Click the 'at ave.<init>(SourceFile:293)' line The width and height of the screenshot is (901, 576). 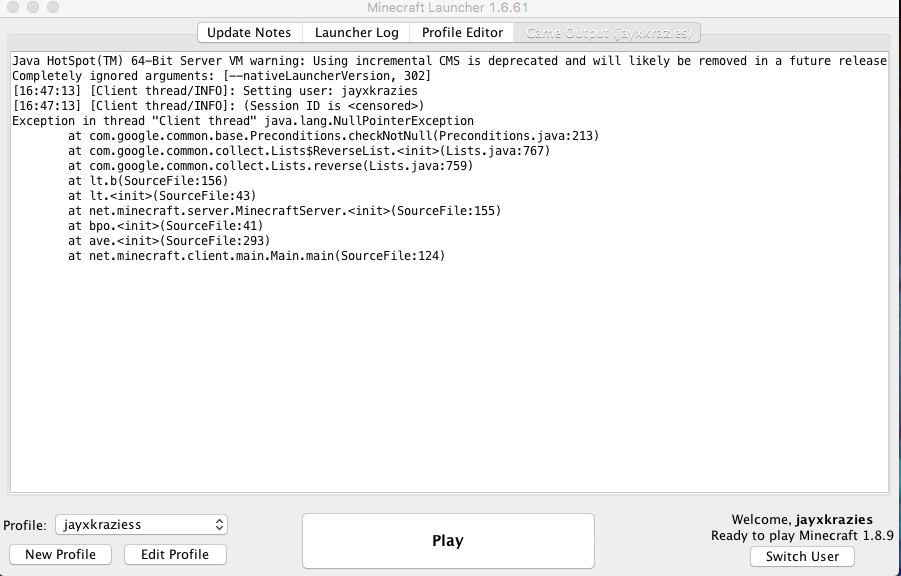(x=169, y=240)
